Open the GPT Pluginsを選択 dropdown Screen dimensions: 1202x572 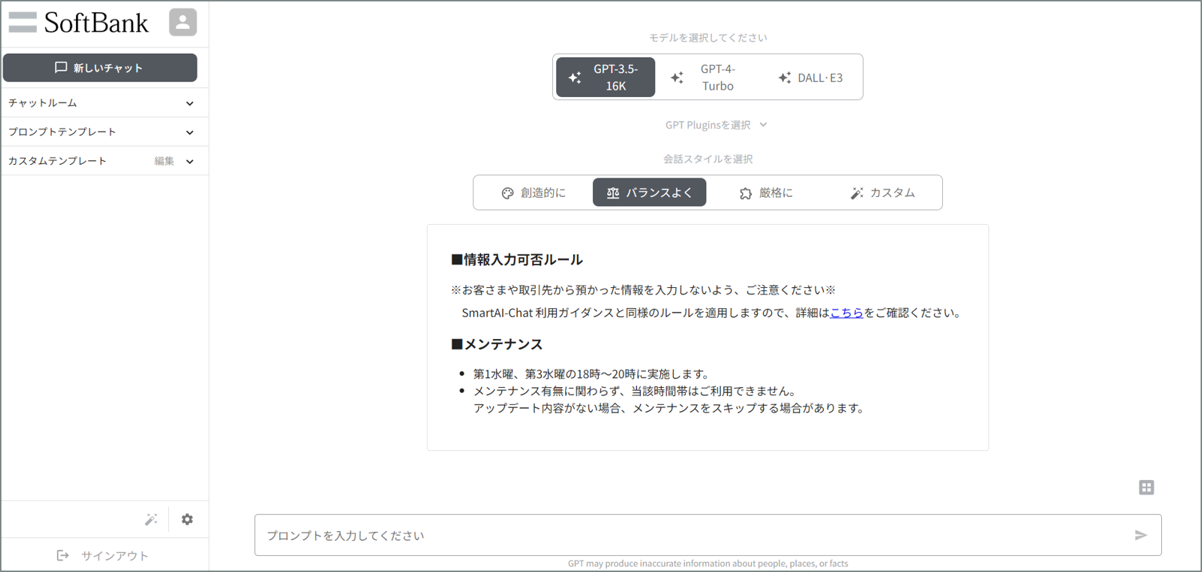(716, 125)
